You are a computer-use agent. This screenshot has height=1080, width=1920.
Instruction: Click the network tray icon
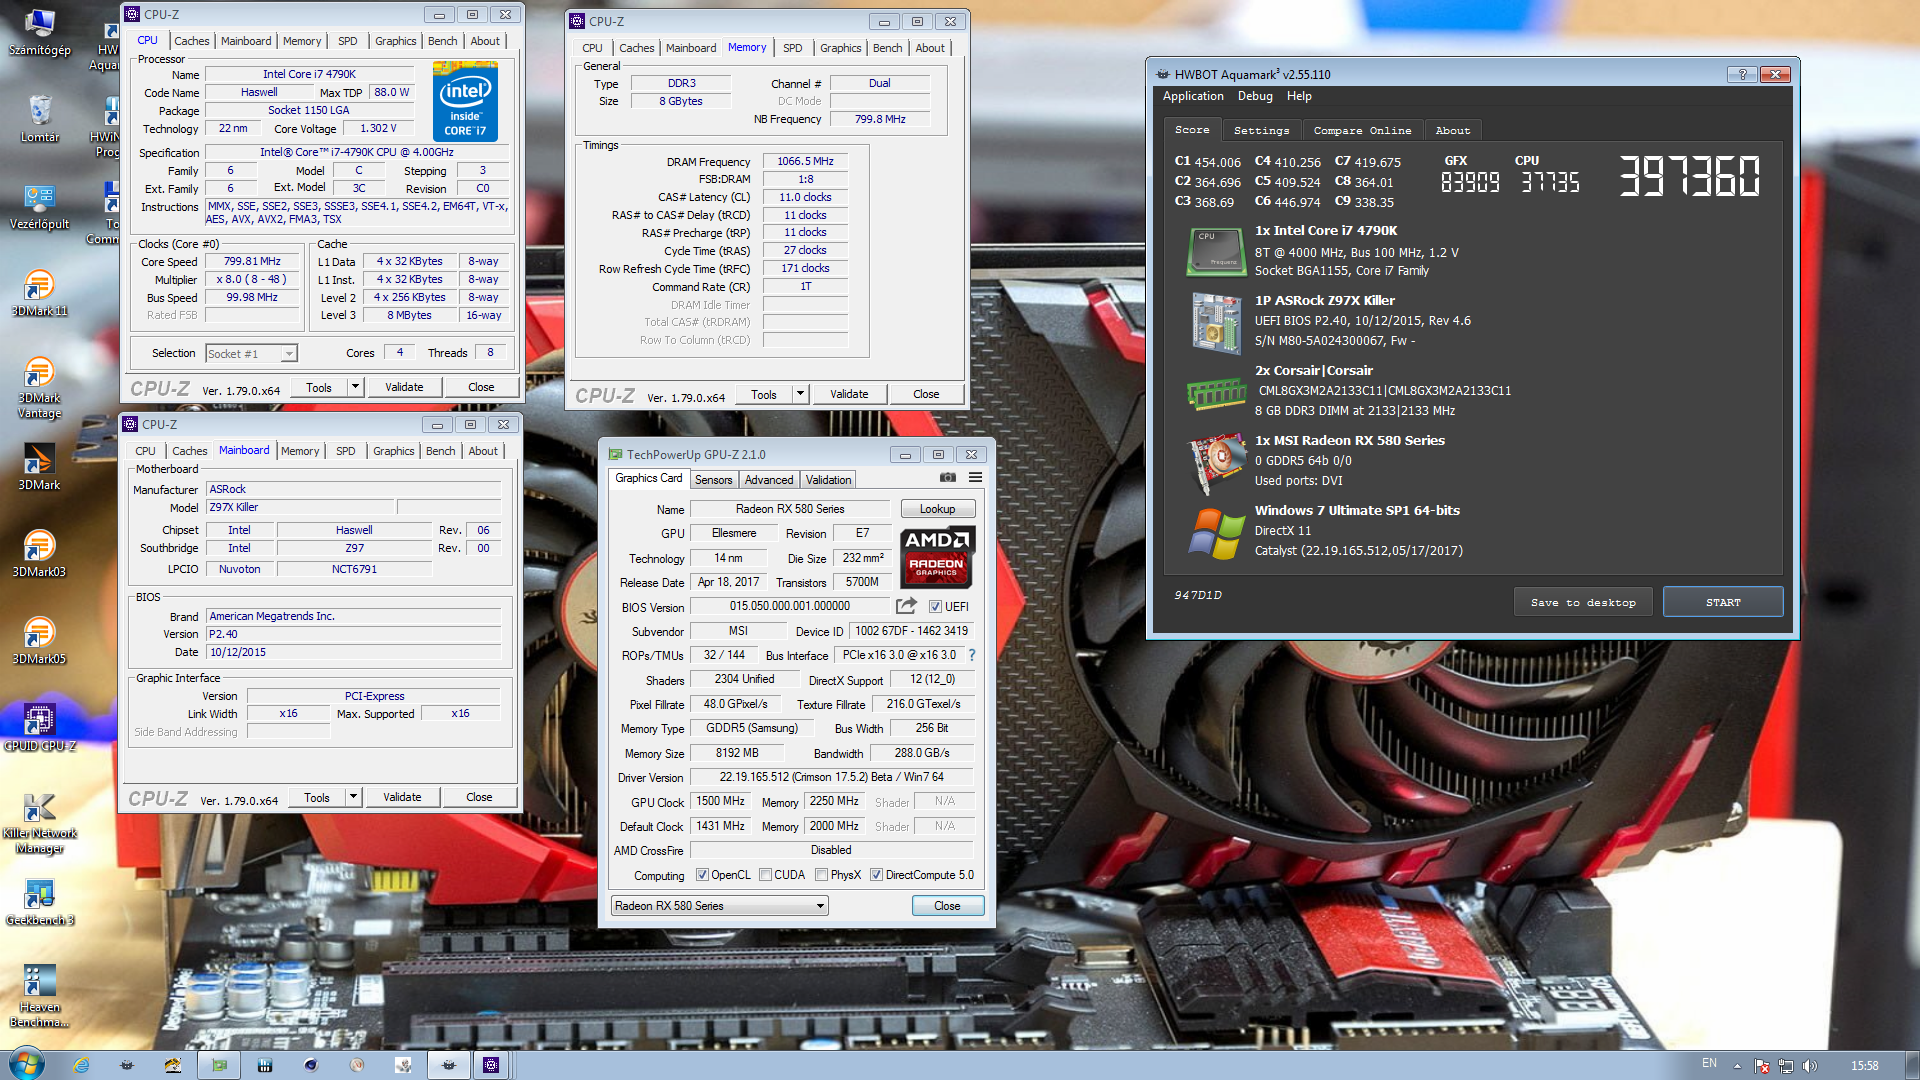tap(1785, 1066)
